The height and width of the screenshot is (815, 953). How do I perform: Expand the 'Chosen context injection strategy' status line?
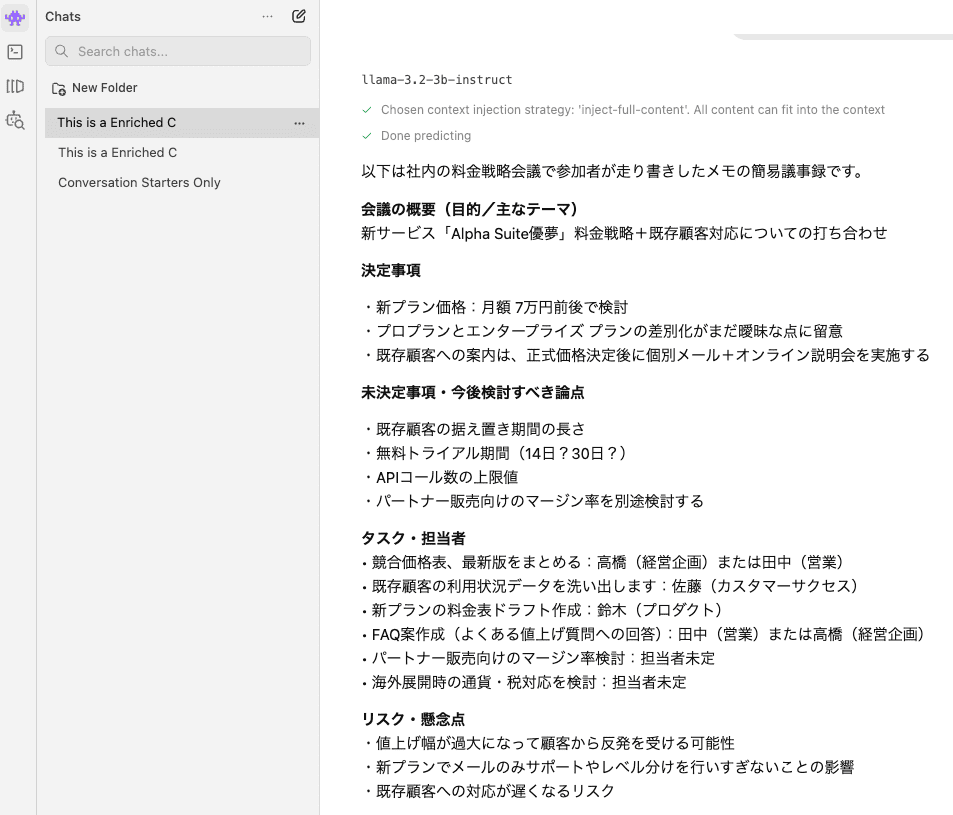point(633,110)
